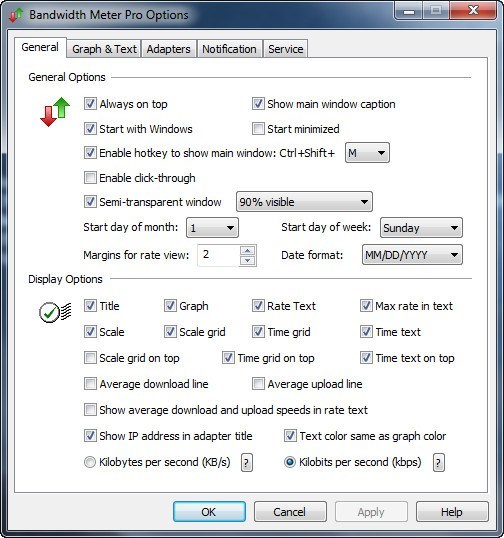504x538 pixels.
Task: Open the hotkey letter M dropdown
Action: (x=367, y=153)
